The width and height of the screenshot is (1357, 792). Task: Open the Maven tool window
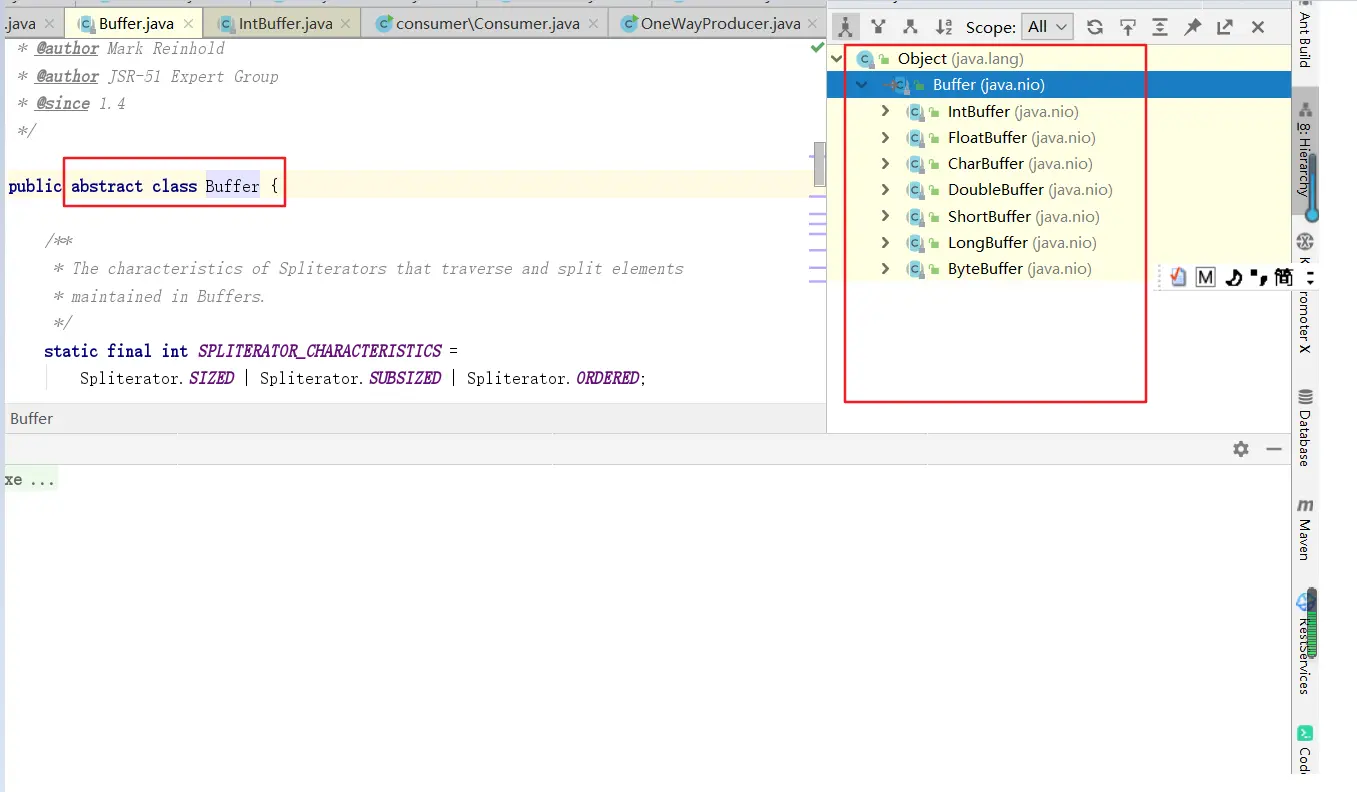pos(1304,529)
